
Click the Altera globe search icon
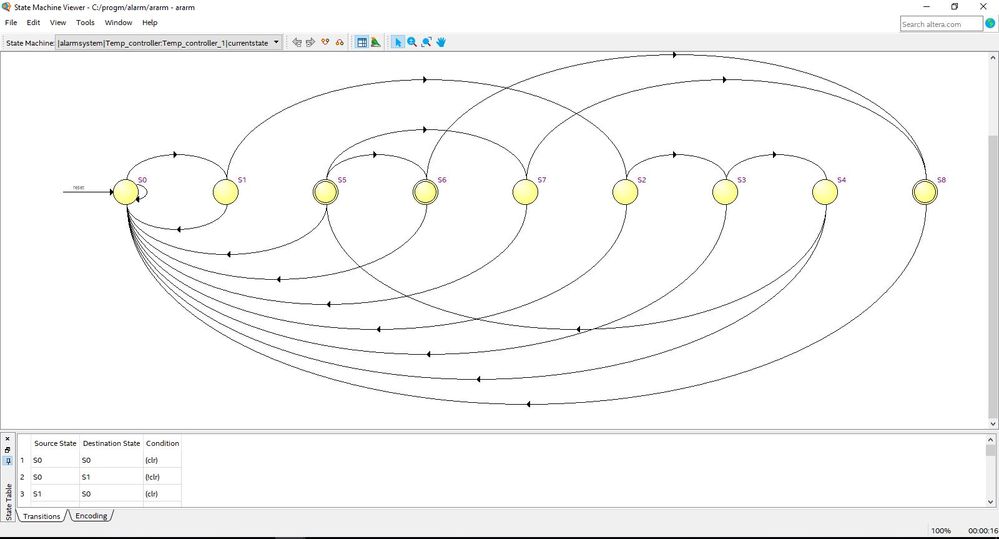(990, 23)
